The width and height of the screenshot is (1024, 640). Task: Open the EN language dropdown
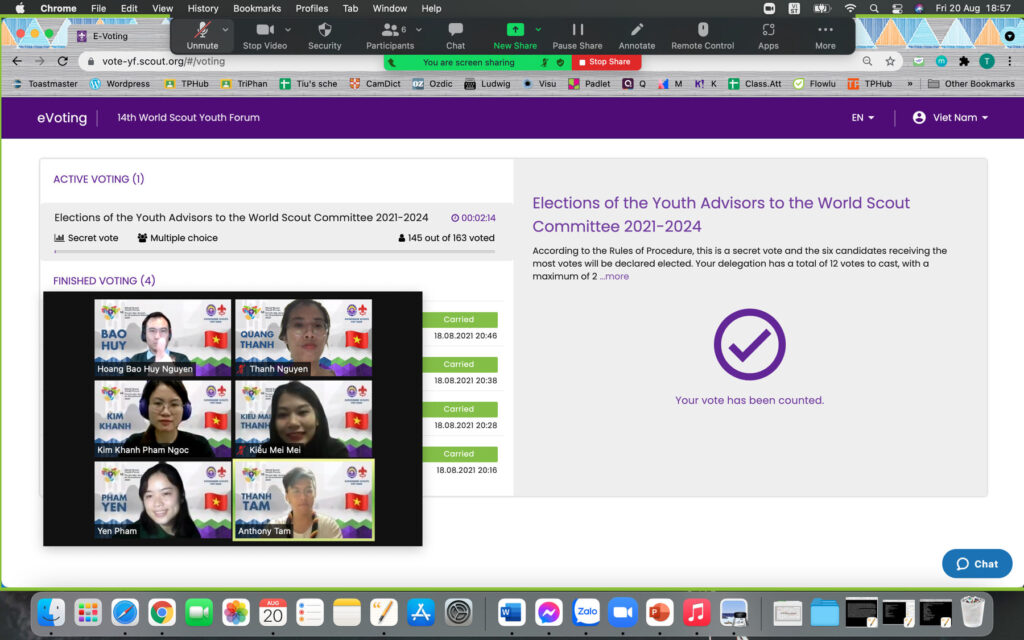[x=862, y=118]
